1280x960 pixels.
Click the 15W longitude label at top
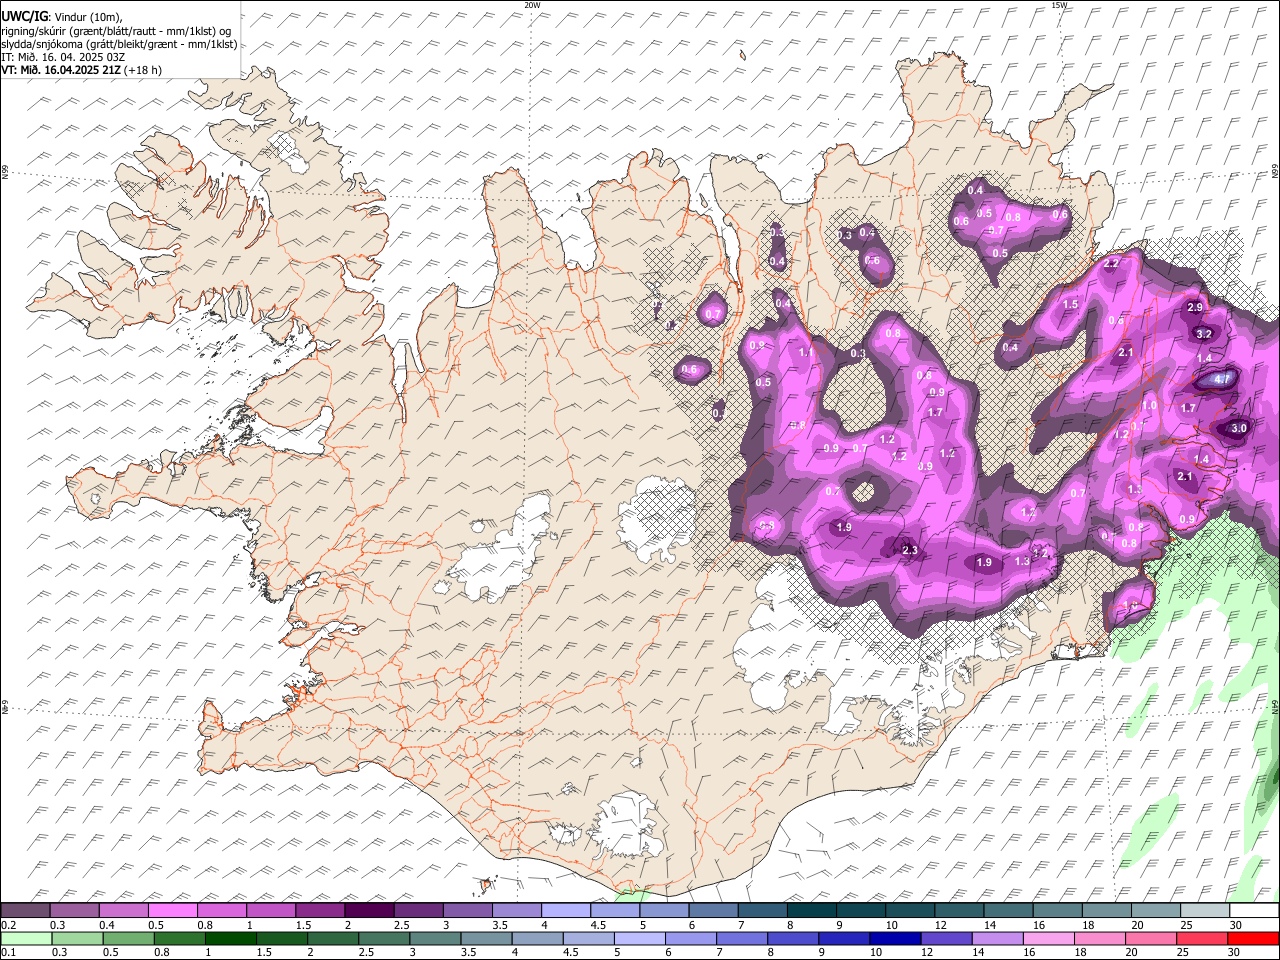coord(1059,5)
